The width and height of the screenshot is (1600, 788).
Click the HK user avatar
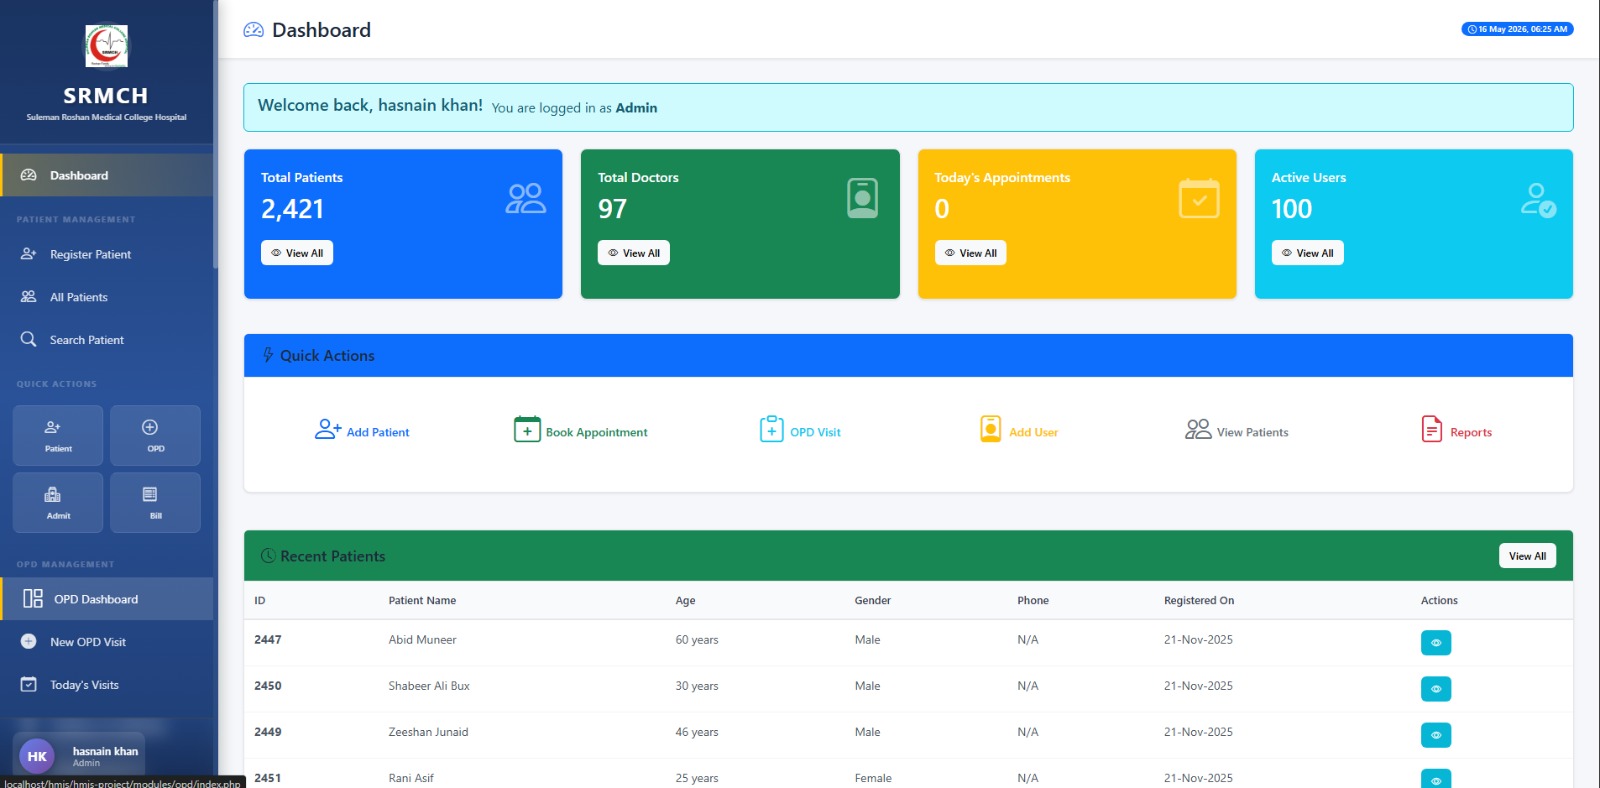pyautogui.click(x=37, y=756)
